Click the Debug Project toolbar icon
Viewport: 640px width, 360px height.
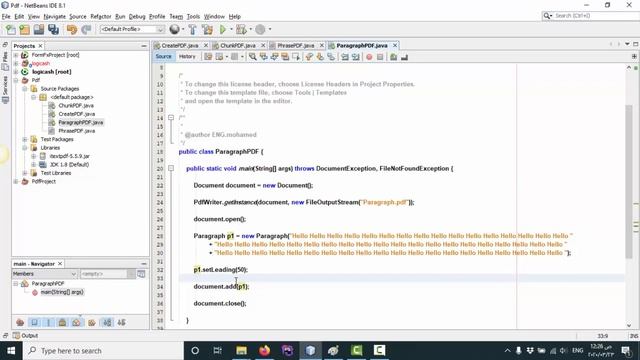click(241, 29)
